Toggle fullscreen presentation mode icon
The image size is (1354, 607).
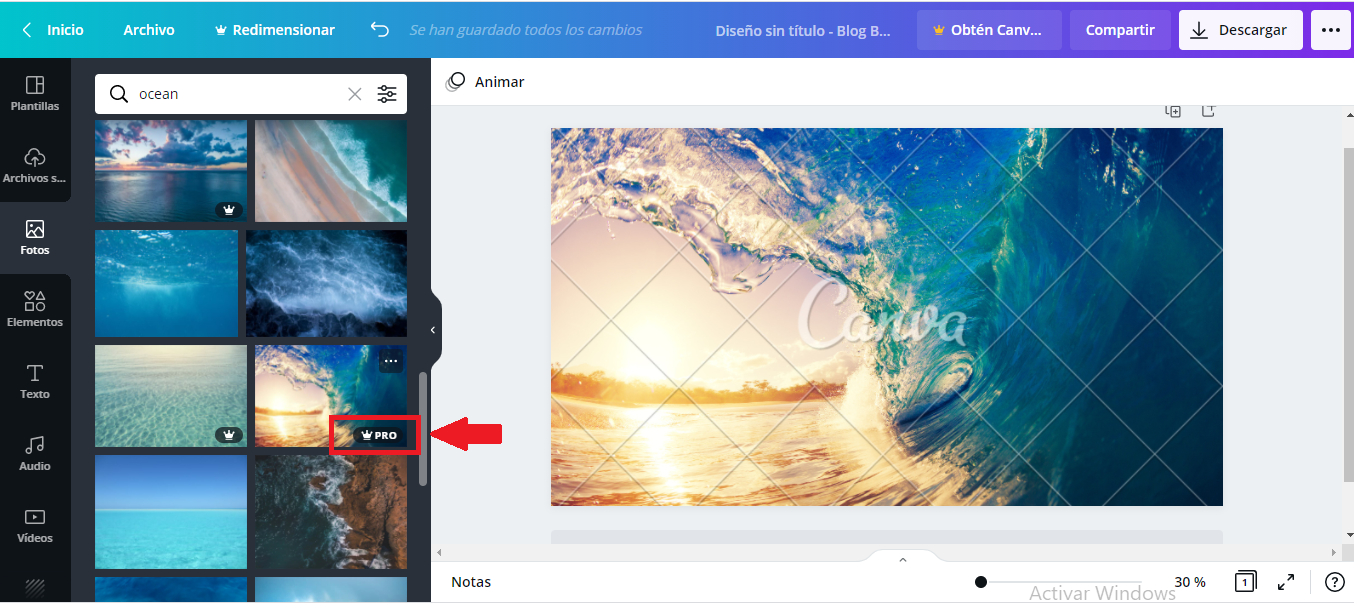[1286, 582]
